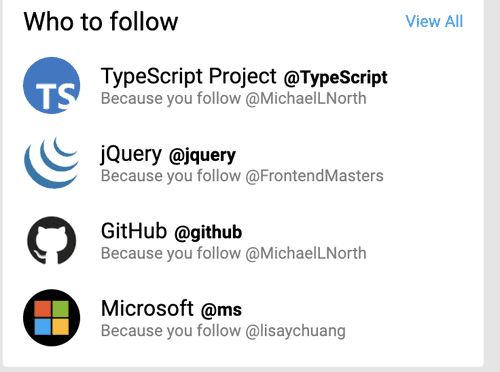The image size is (500, 372).
Task: Click the TypeScript TS avatar icon
Action: [x=52, y=85]
